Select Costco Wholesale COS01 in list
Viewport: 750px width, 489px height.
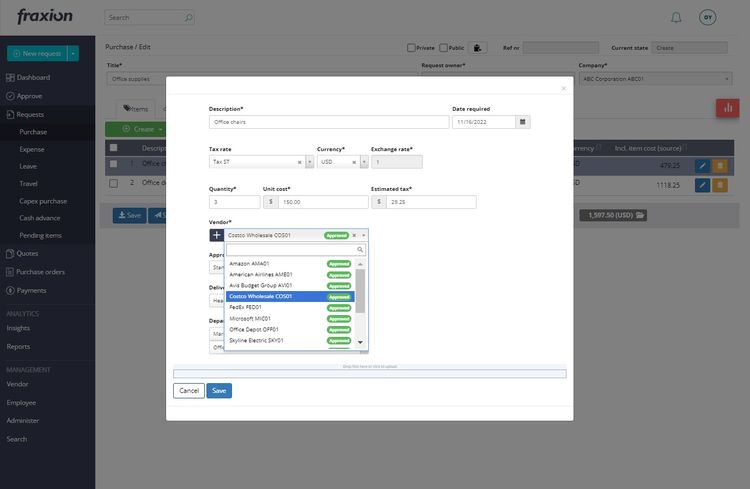pos(290,297)
